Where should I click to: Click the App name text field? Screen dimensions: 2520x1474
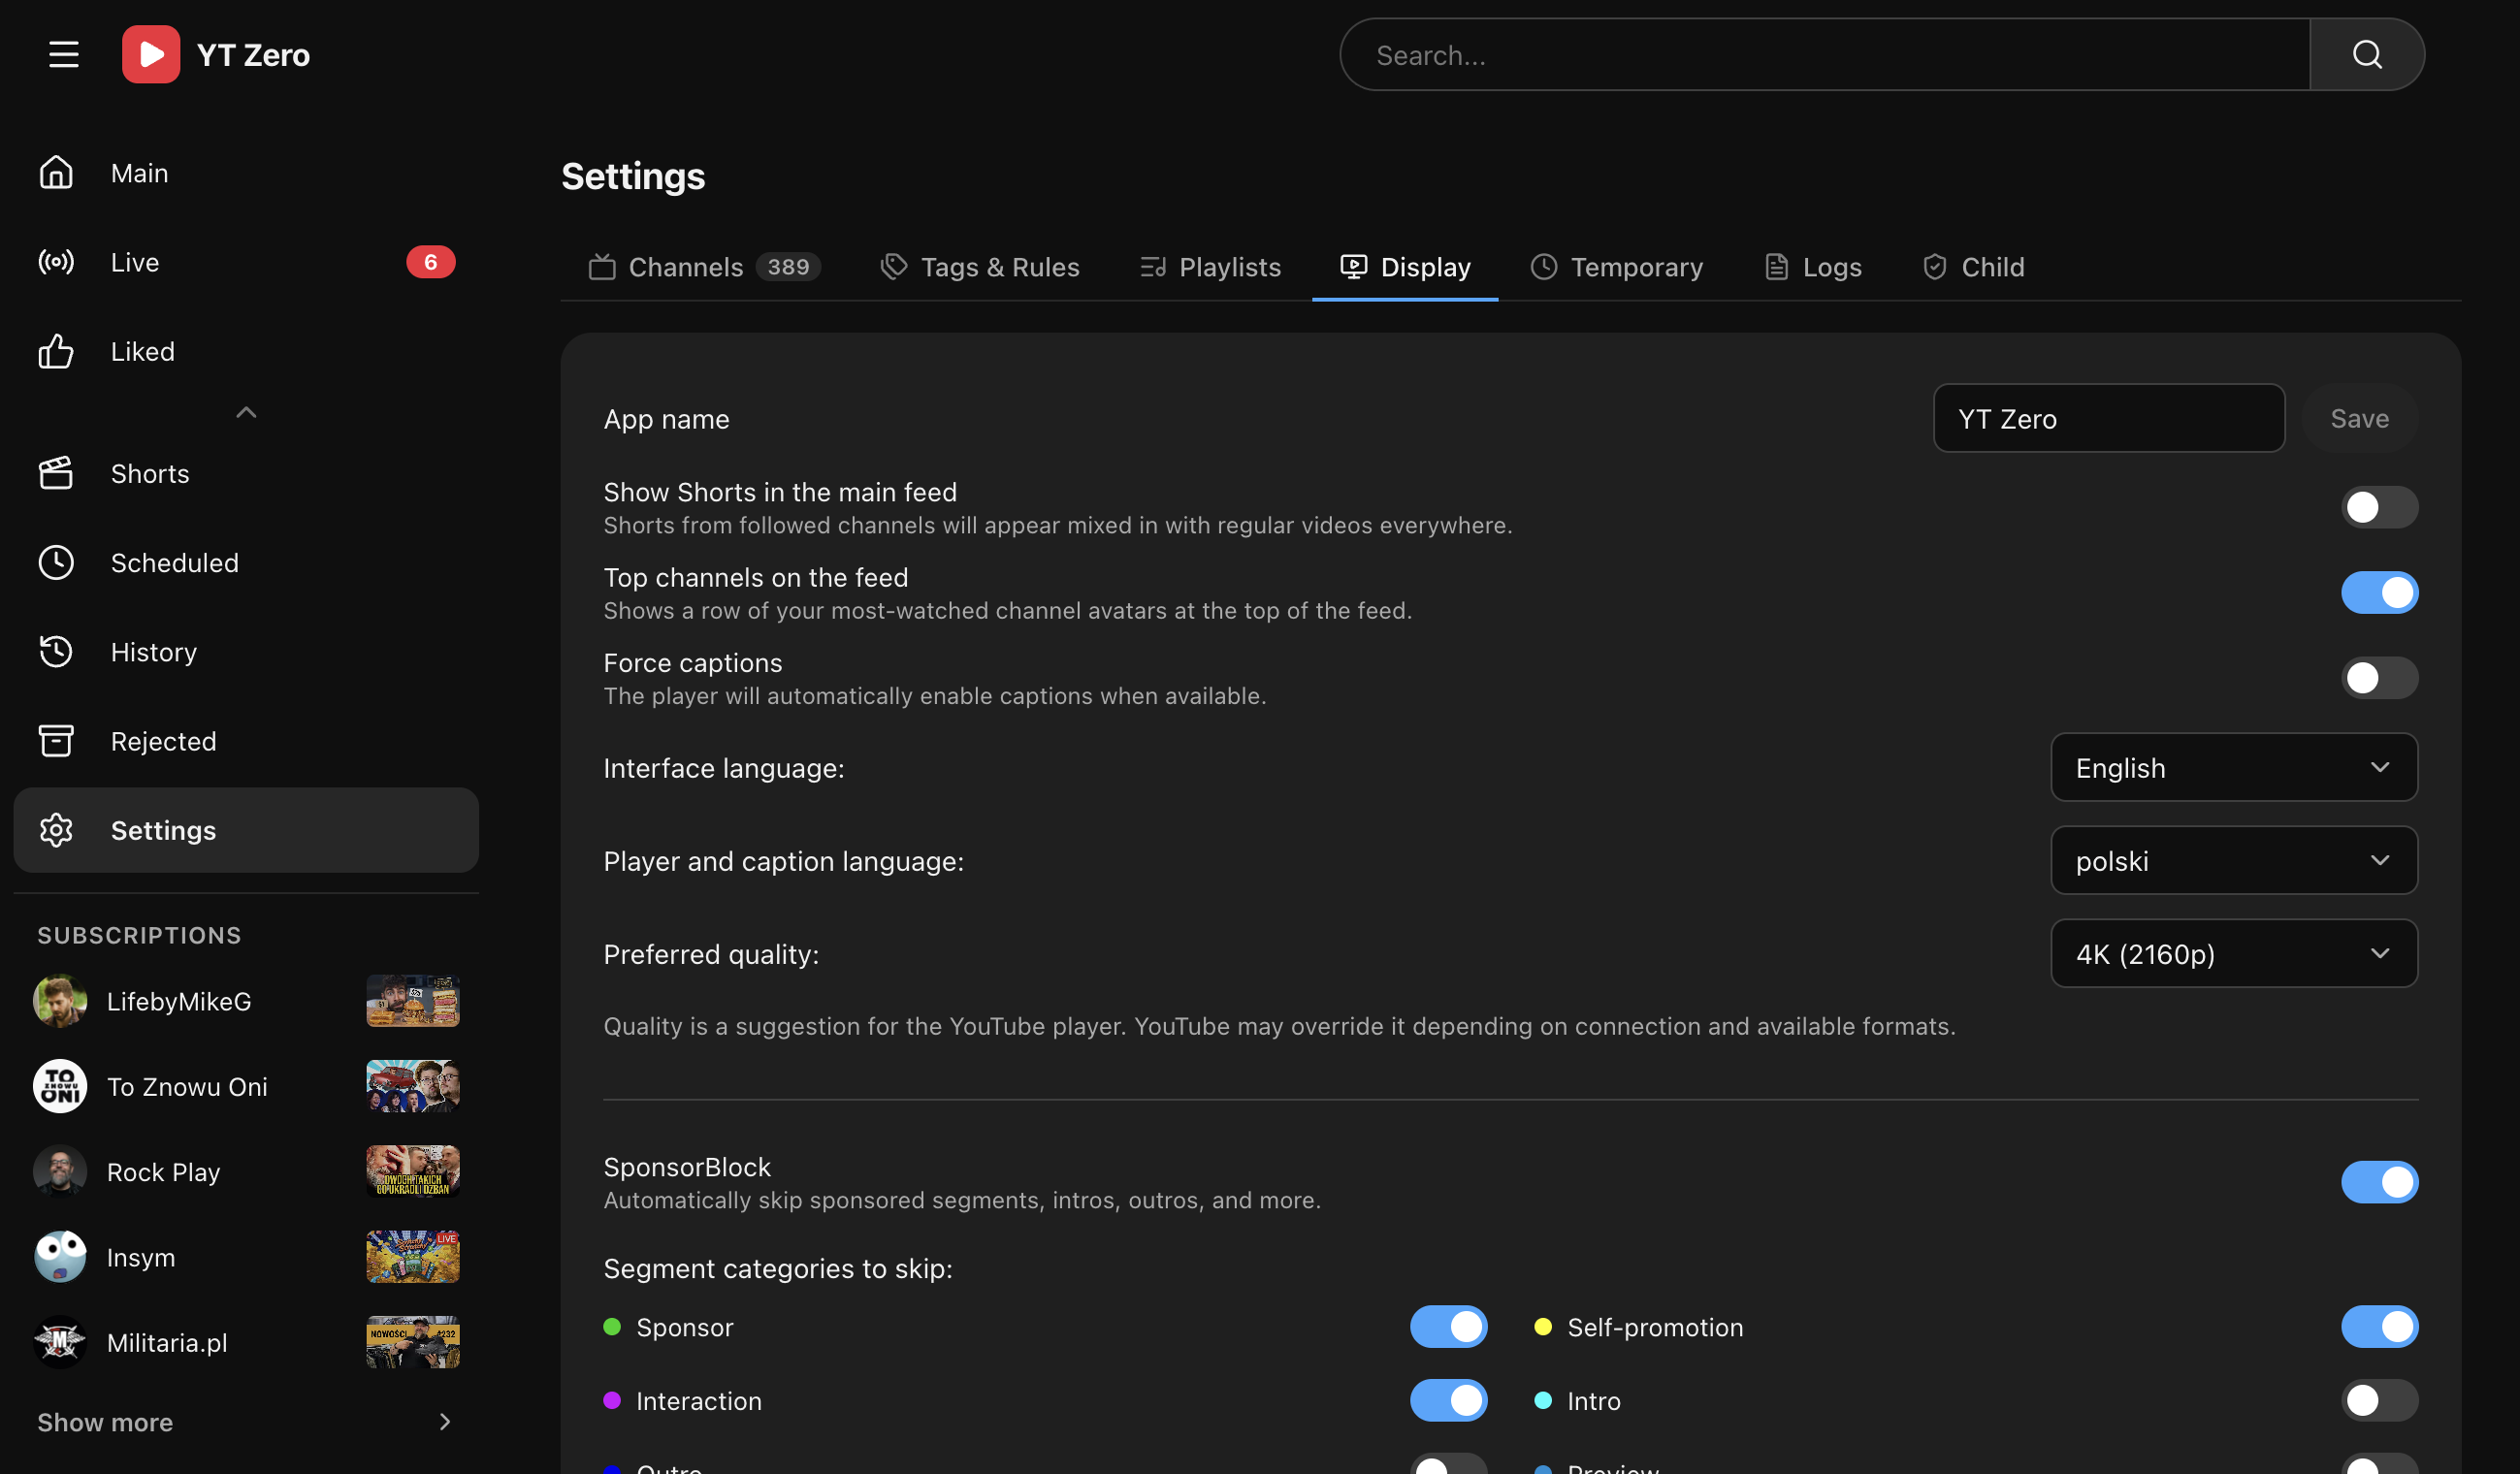click(2109, 418)
